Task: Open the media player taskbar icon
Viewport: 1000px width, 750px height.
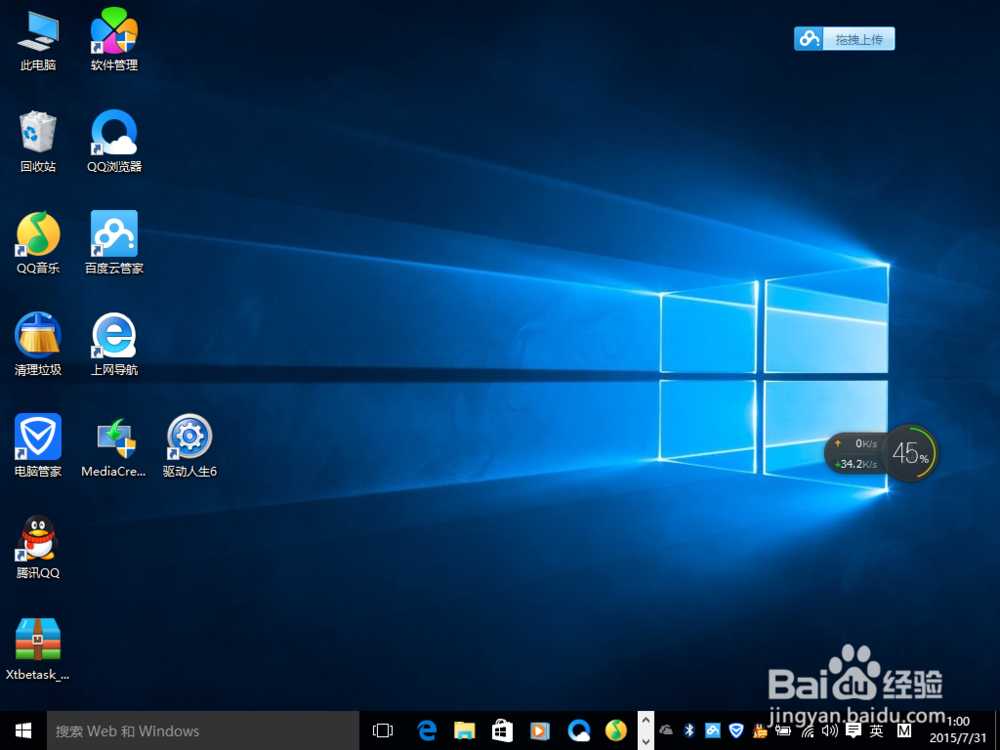Action: click(x=540, y=731)
